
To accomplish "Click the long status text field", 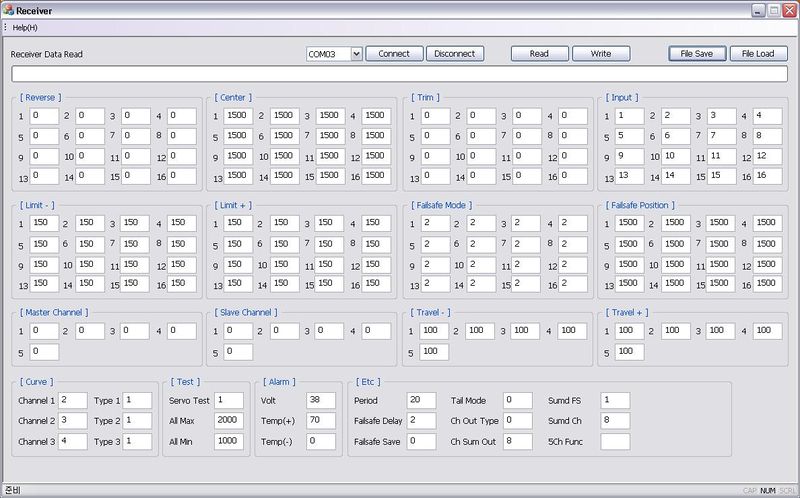I will pos(399,74).
